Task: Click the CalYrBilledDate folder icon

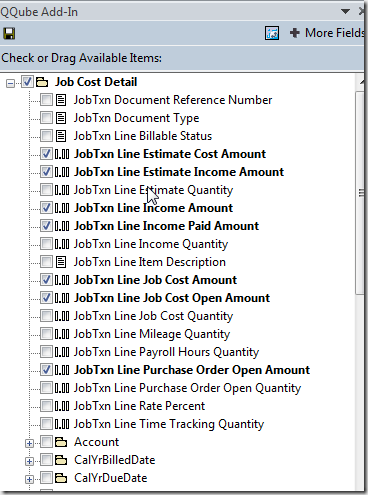Action: coord(61,460)
